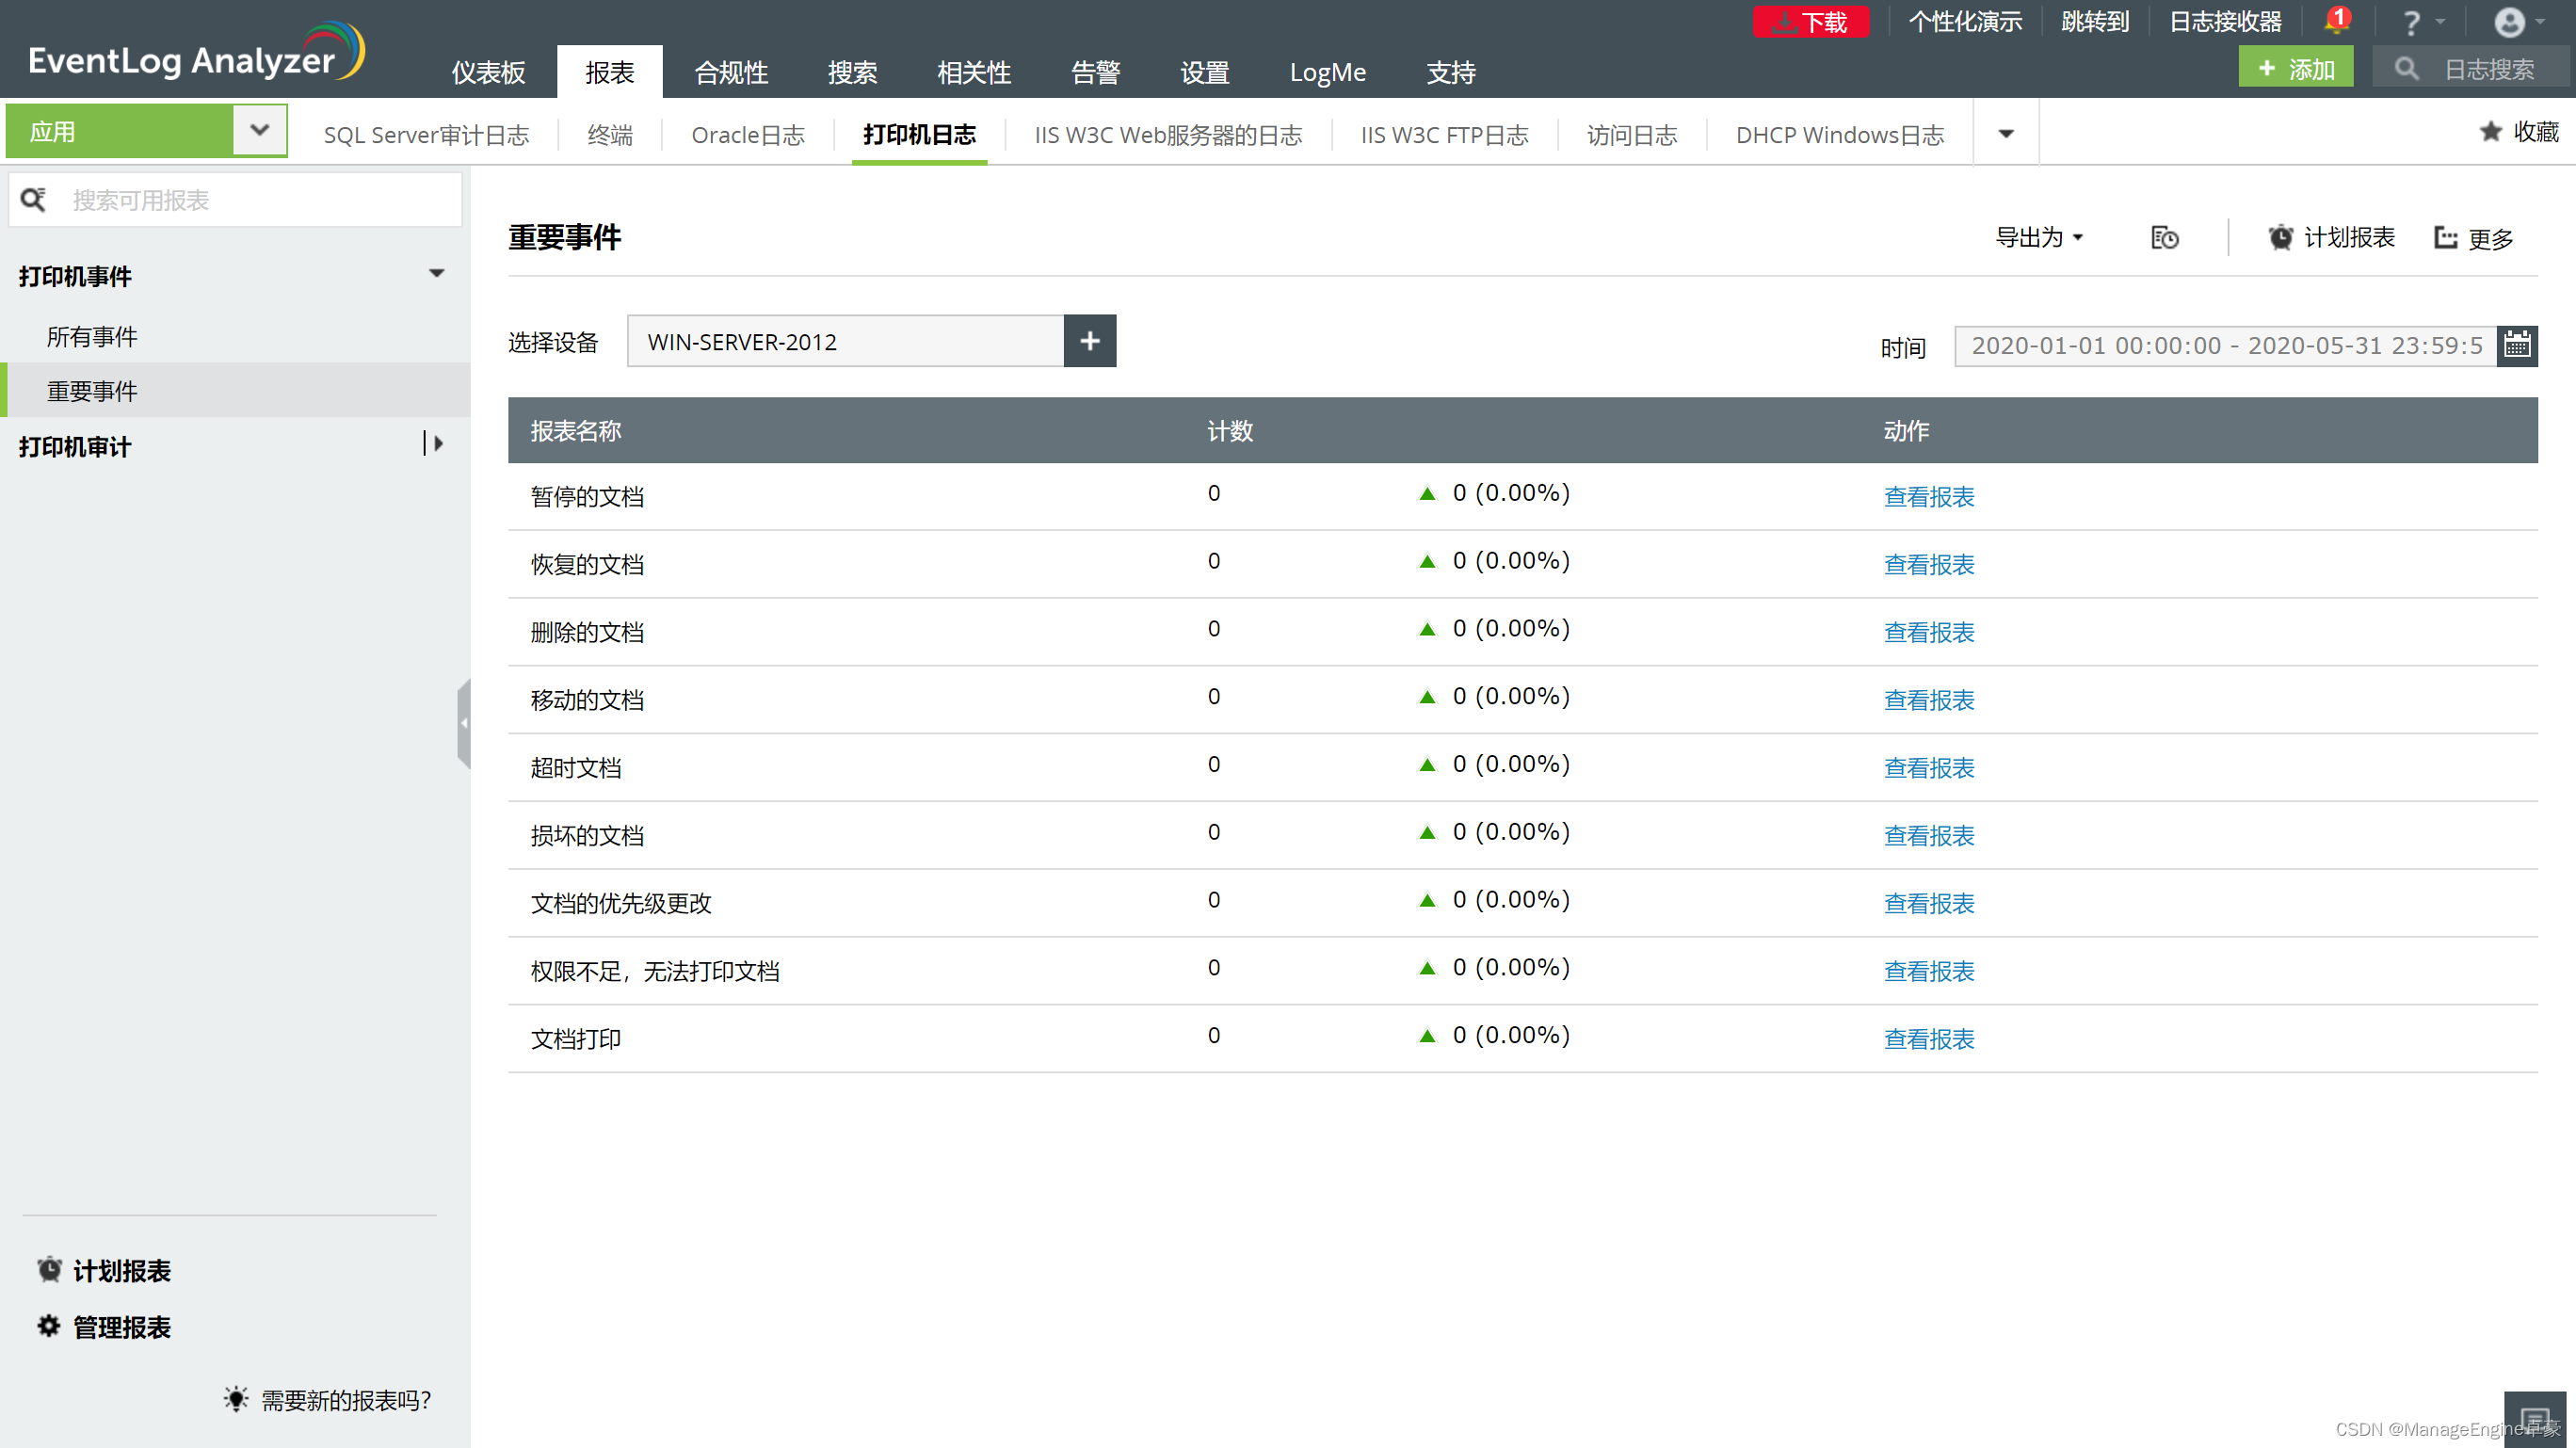Open the LogMe tab
The width and height of the screenshot is (2576, 1448).
click(1327, 72)
